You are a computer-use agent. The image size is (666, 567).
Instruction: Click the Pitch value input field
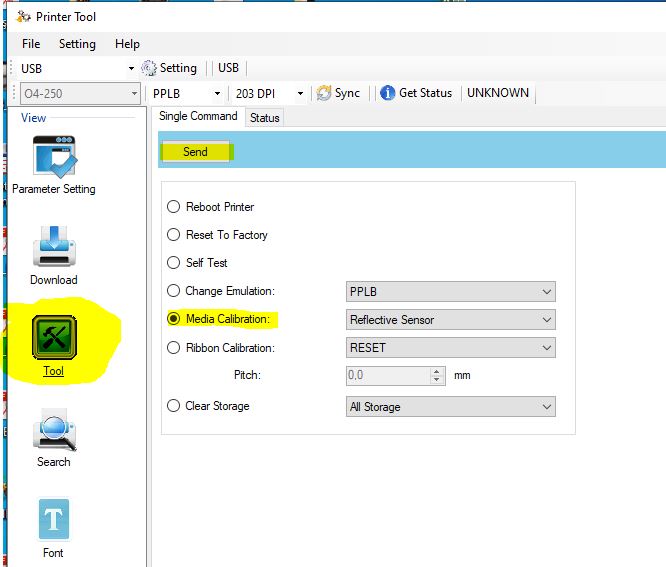[388, 376]
